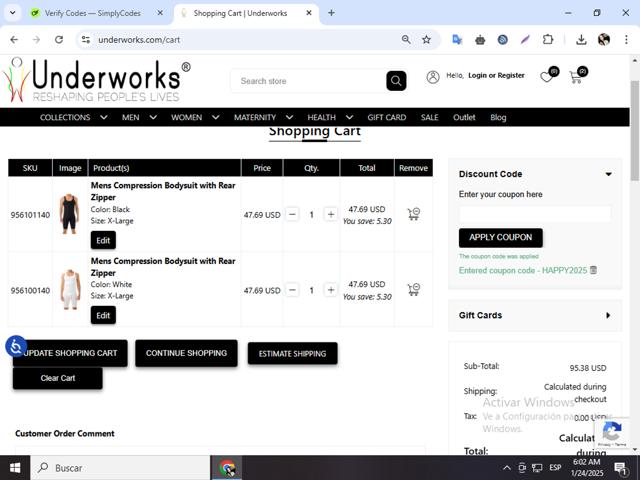Expand the WOMEN menu chevron
The height and width of the screenshot is (480, 640).
point(216,118)
